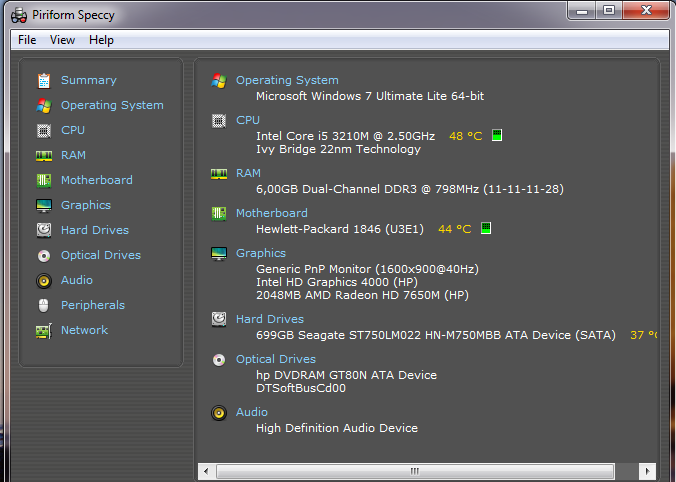676x482 pixels.
Task: Click the Summary icon in the sidebar
Action: (x=44, y=80)
